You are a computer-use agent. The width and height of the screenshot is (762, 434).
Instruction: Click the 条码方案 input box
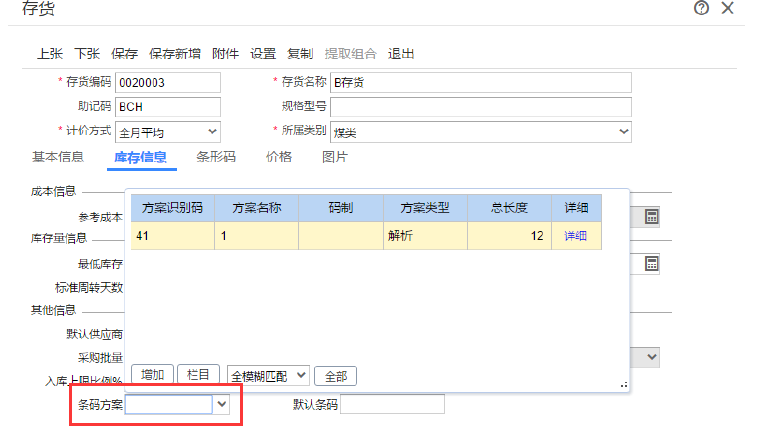(x=169, y=404)
